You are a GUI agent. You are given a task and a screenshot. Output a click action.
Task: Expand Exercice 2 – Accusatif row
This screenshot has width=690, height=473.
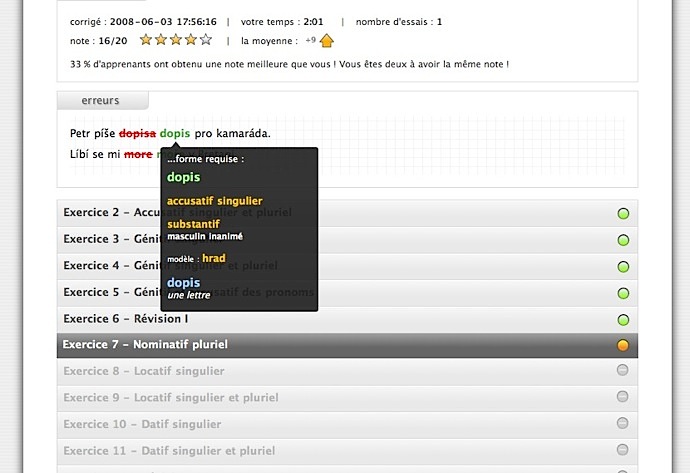pyautogui.click(x=347, y=213)
